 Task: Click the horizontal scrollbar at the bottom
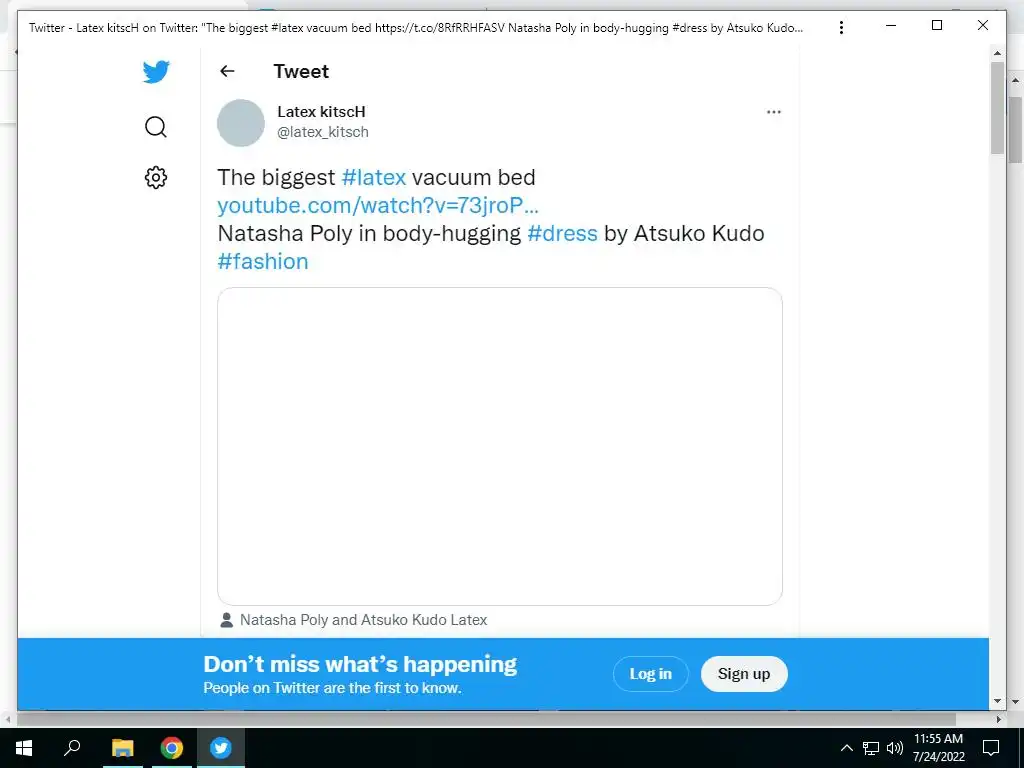(486, 719)
